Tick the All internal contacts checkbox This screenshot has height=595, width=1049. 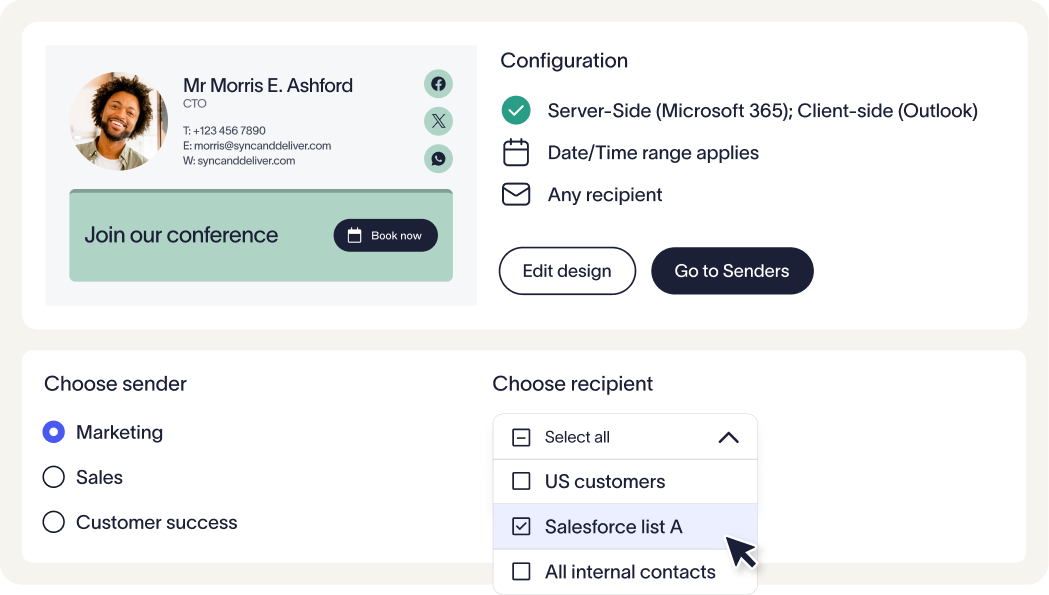pyautogui.click(x=521, y=572)
